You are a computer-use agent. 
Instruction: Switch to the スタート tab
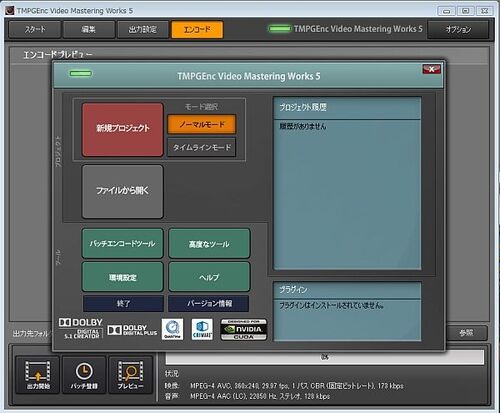[x=35, y=29]
